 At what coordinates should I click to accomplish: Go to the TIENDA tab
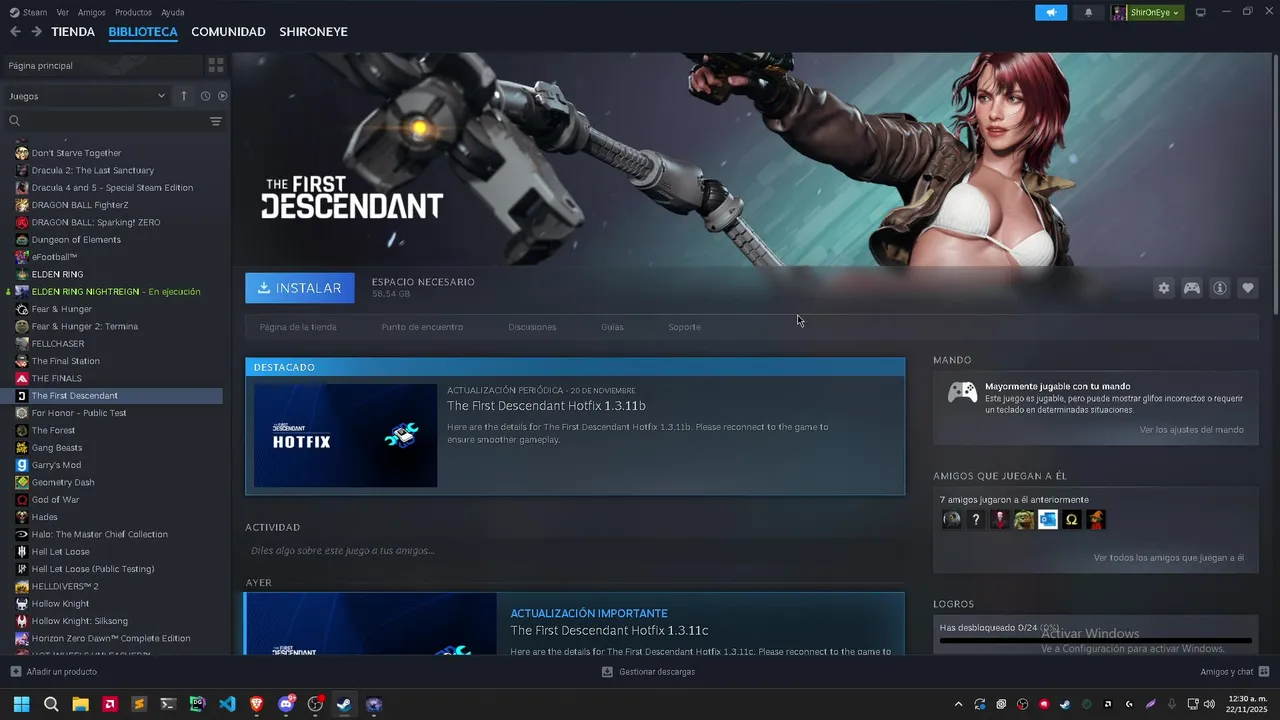pyautogui.click(x=73, y=32)
